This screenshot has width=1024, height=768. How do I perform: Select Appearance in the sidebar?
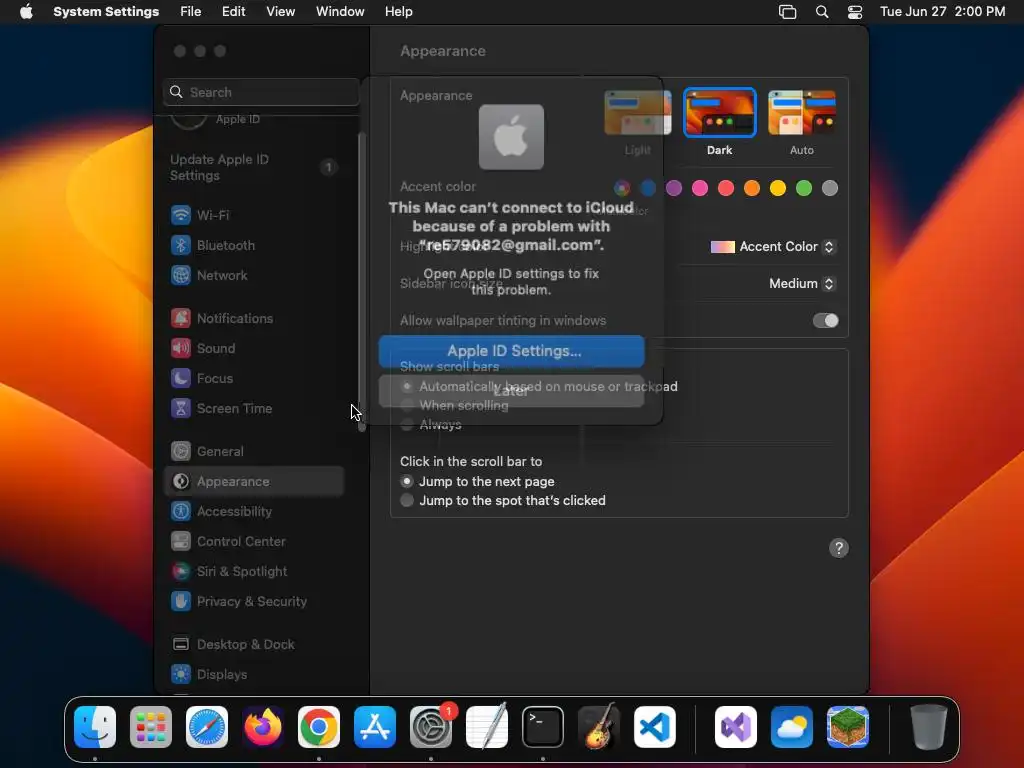tap(253, 481)
